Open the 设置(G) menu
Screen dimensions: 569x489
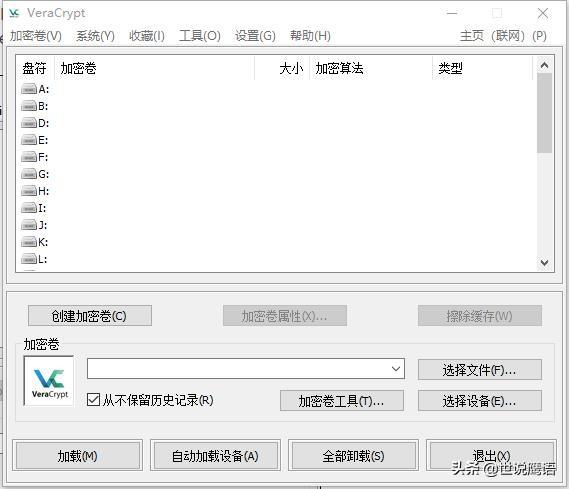(255, 36)
